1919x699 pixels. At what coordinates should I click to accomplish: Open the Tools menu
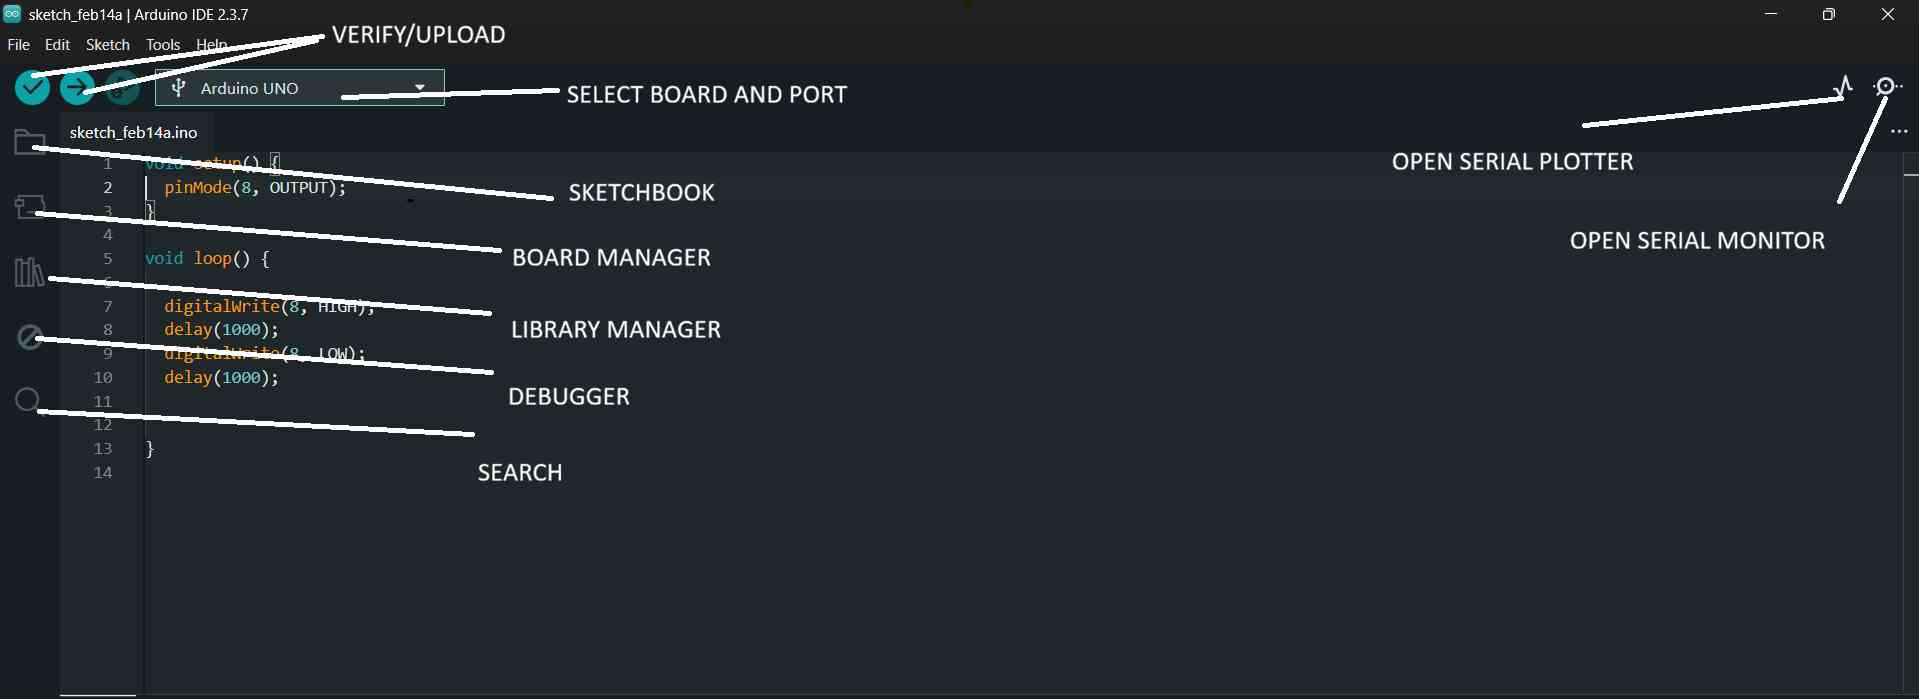(163, 45)
